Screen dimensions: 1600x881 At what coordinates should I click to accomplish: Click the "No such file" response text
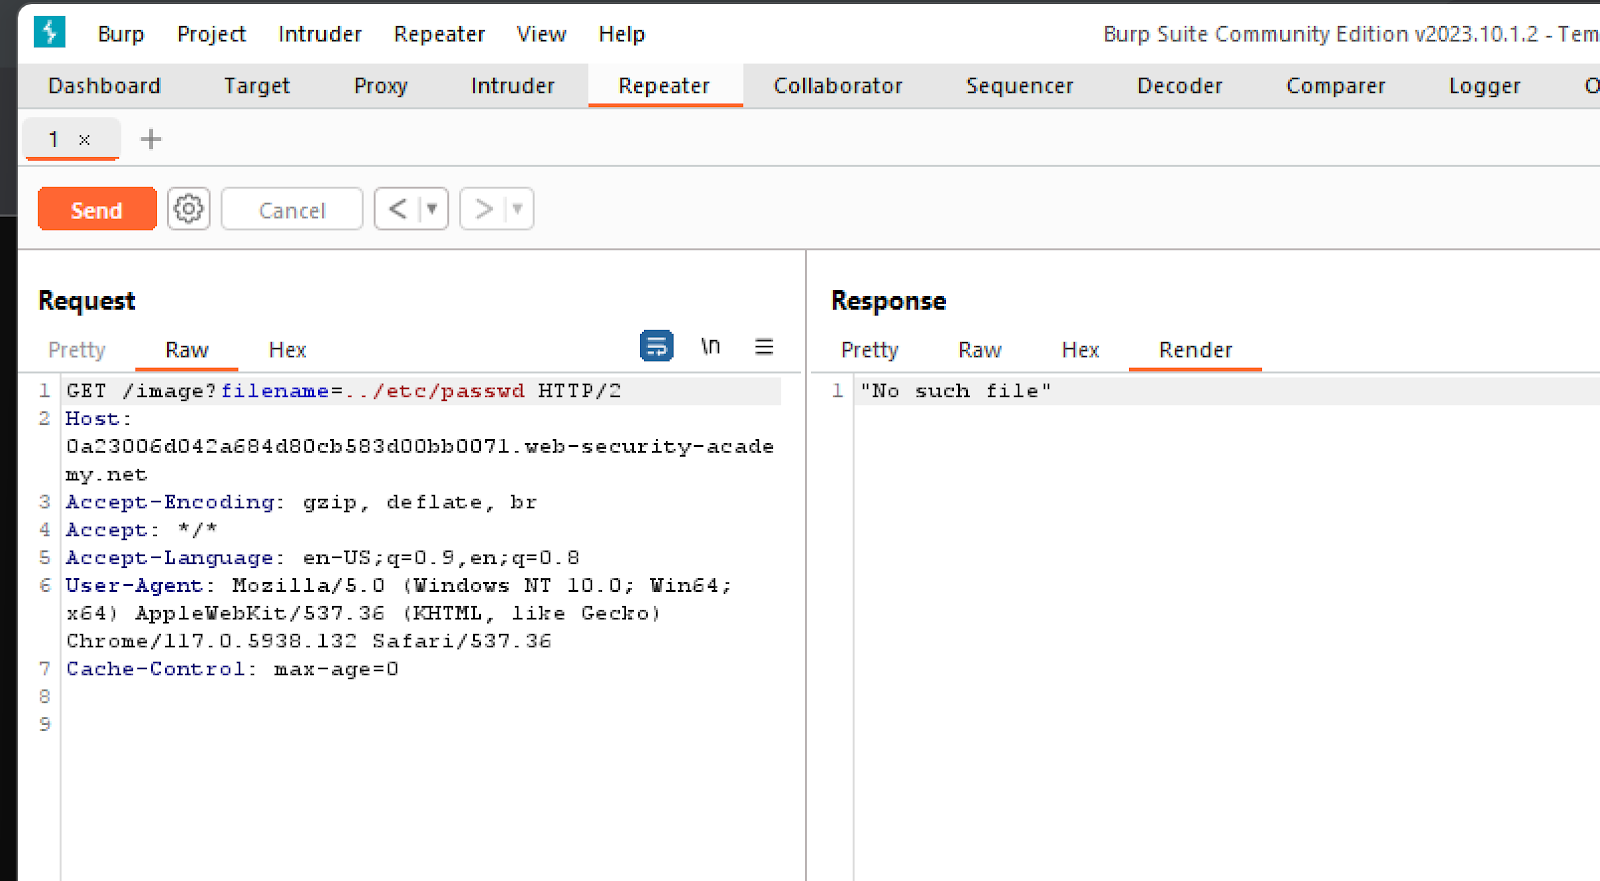coord(956,391)
